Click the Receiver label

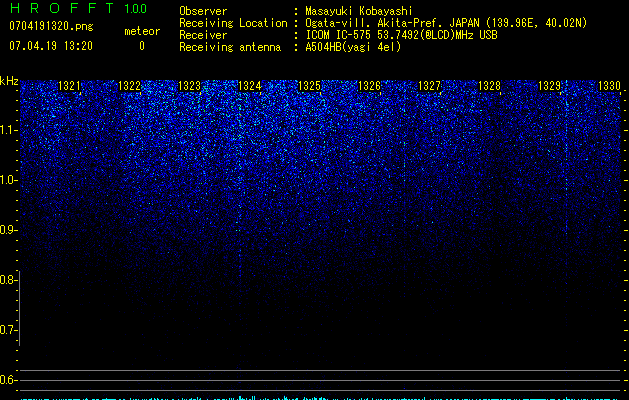203,35
